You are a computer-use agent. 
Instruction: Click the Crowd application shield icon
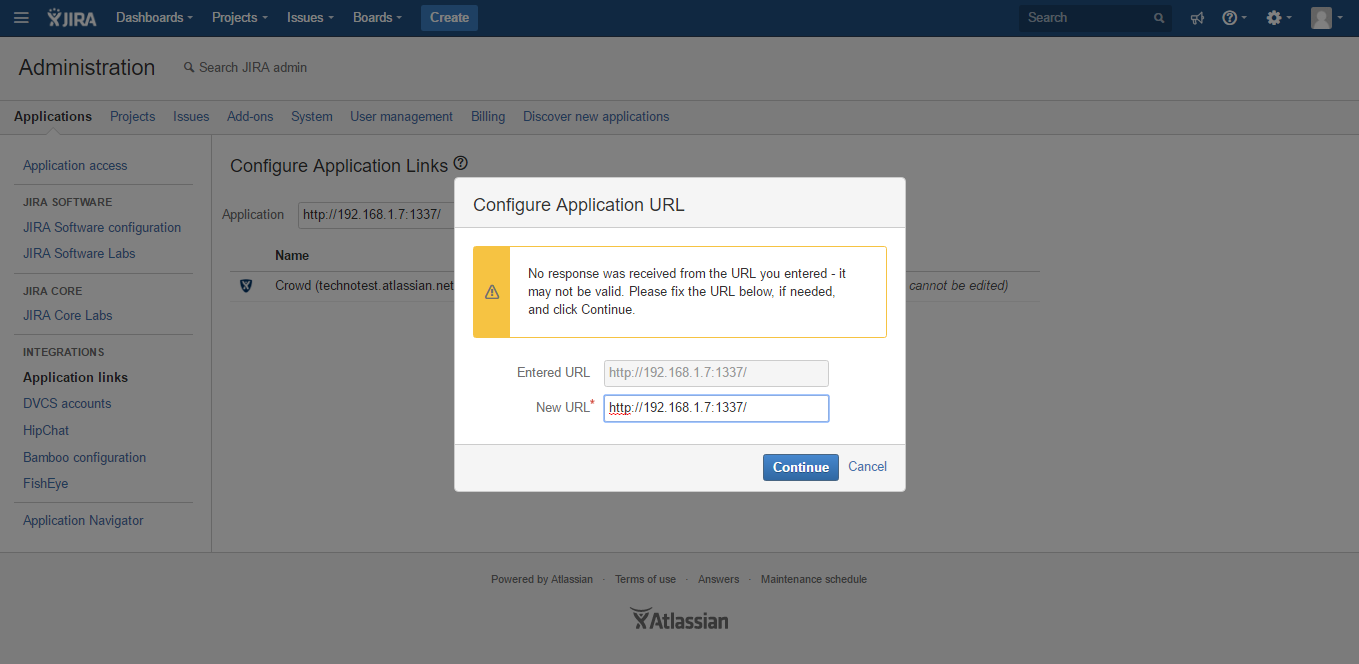(246, 286)
